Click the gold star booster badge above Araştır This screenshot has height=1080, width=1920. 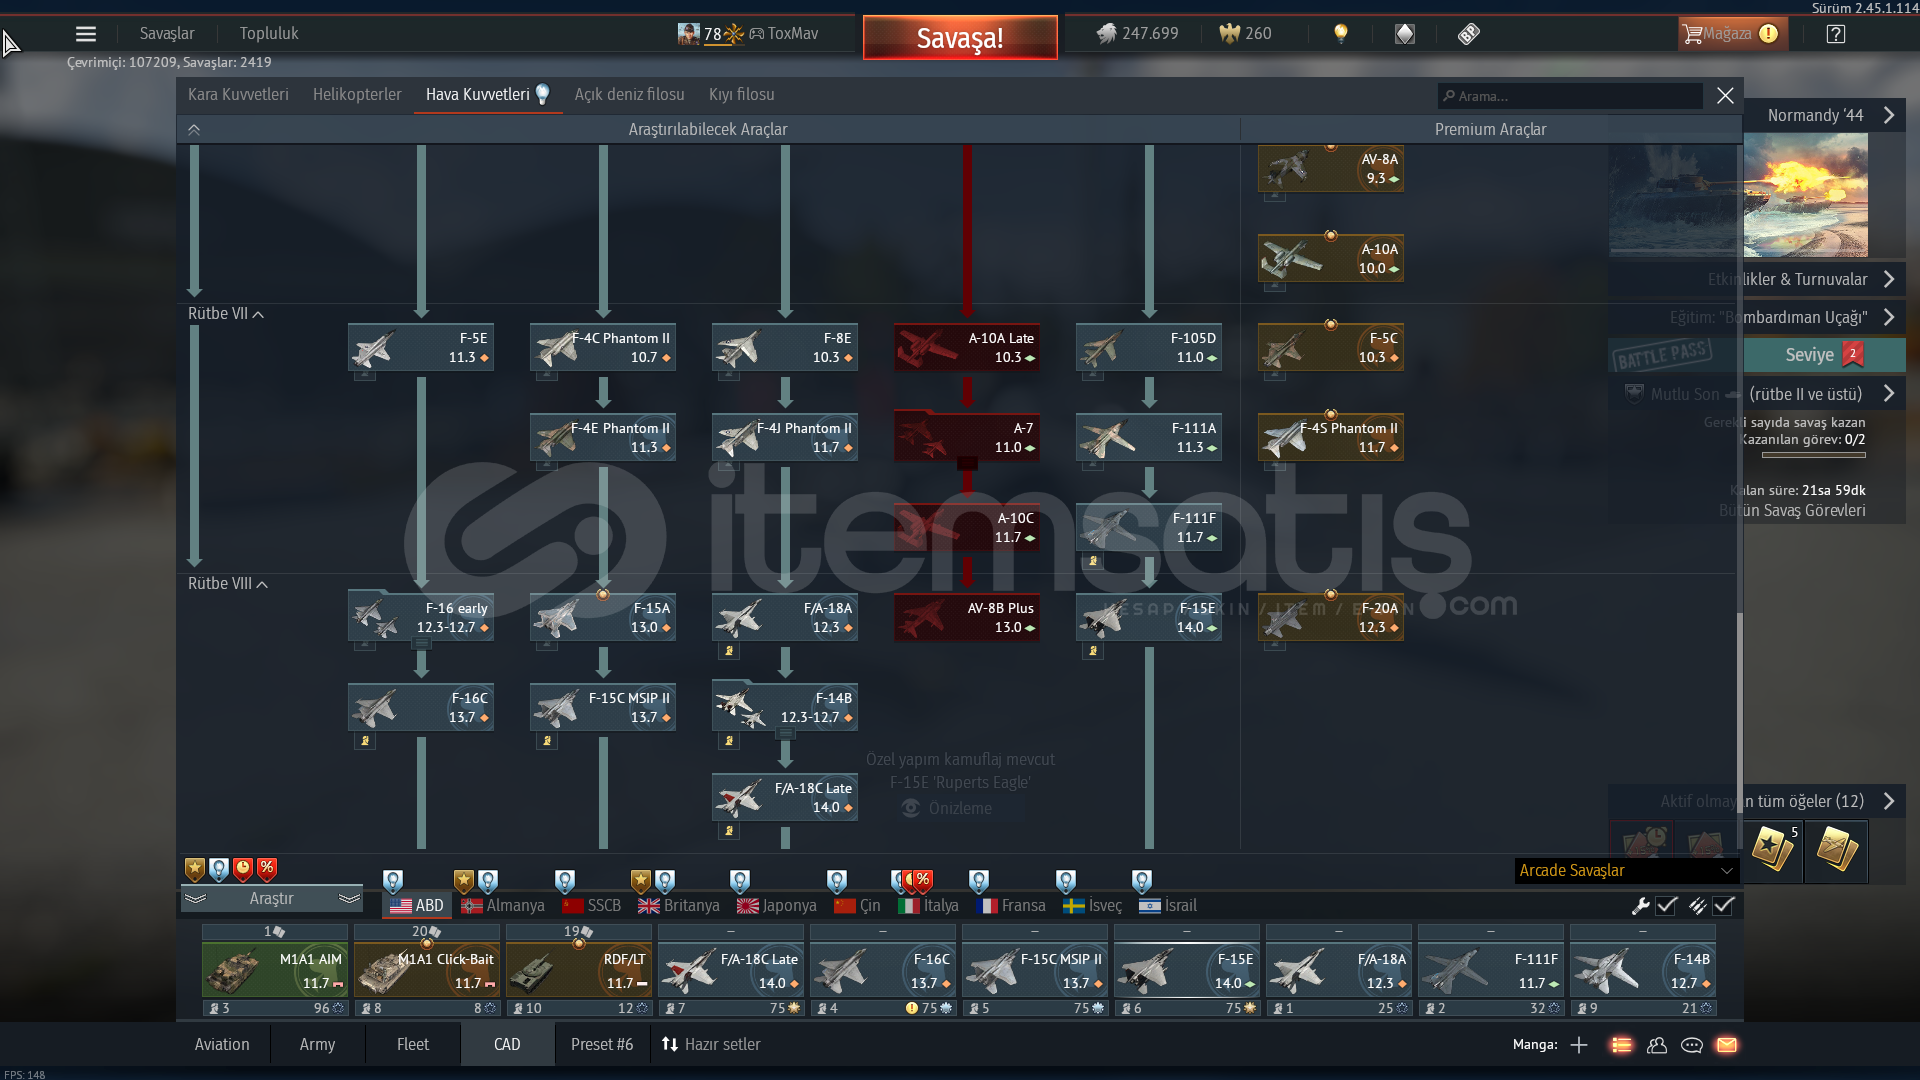point(195,869)
